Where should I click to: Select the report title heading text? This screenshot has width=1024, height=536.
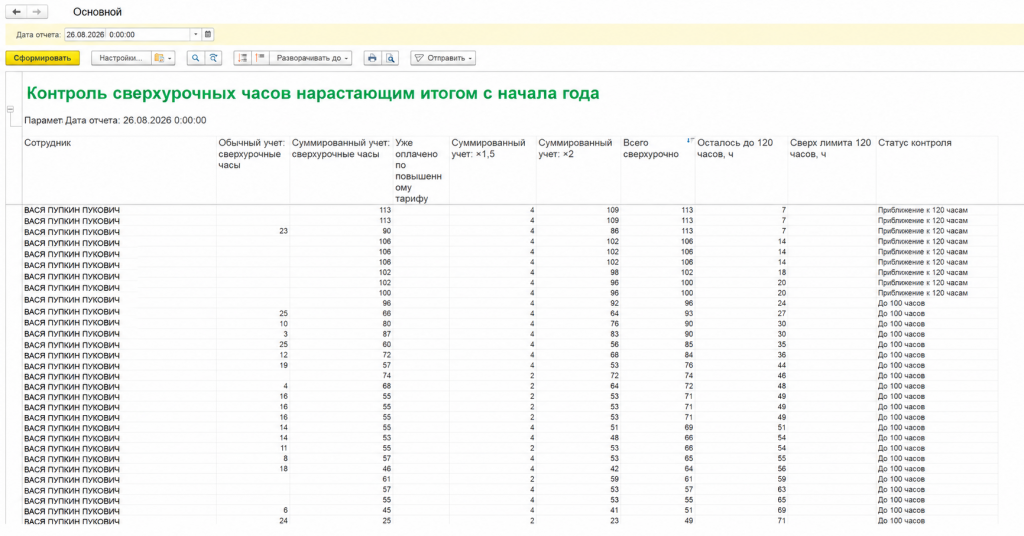point(313,93)
